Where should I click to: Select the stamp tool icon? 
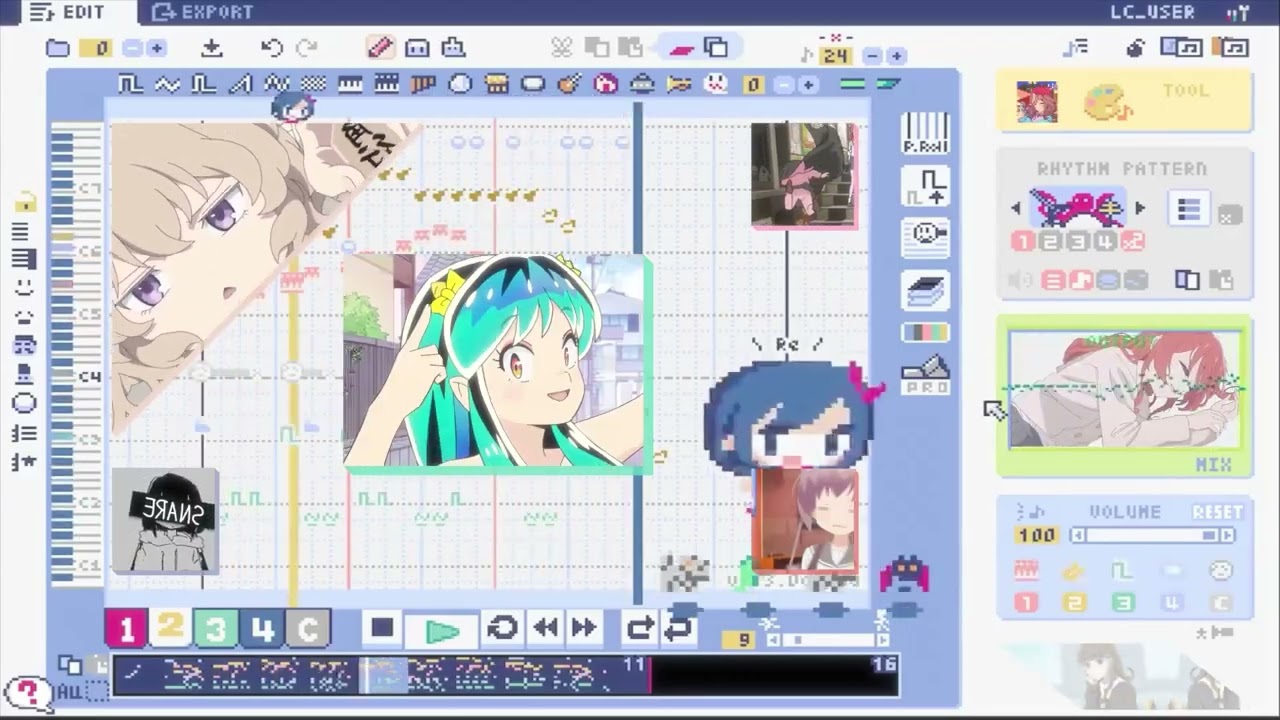(x=453, y=47)
